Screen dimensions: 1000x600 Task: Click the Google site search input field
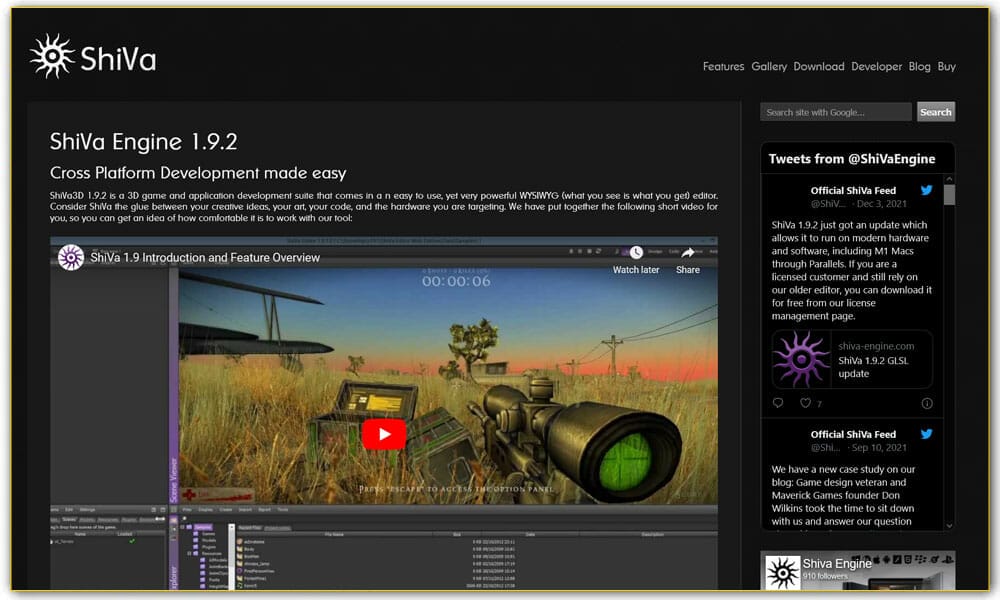pos(835,111)
